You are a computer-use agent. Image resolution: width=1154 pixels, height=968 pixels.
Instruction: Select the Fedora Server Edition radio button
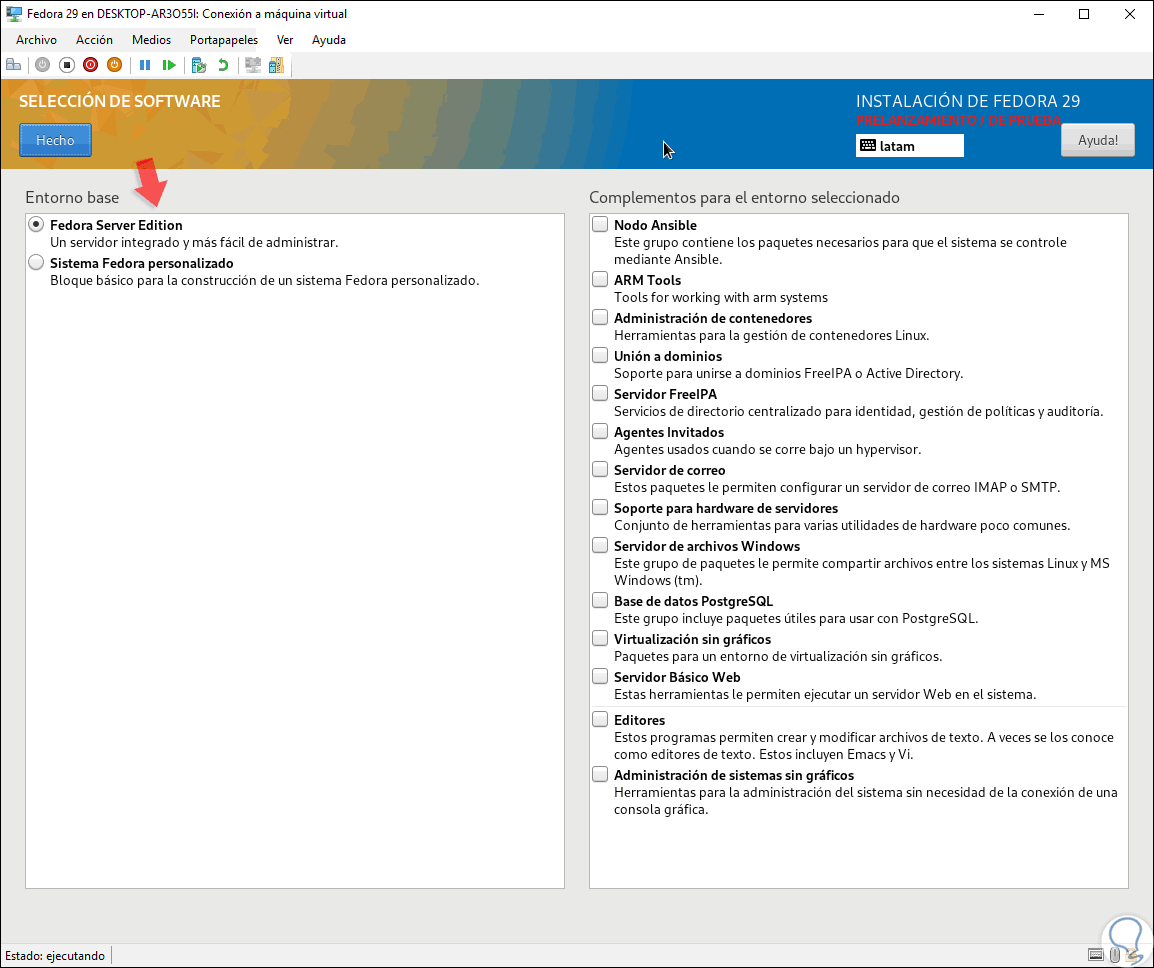click(x=36, y=225)
